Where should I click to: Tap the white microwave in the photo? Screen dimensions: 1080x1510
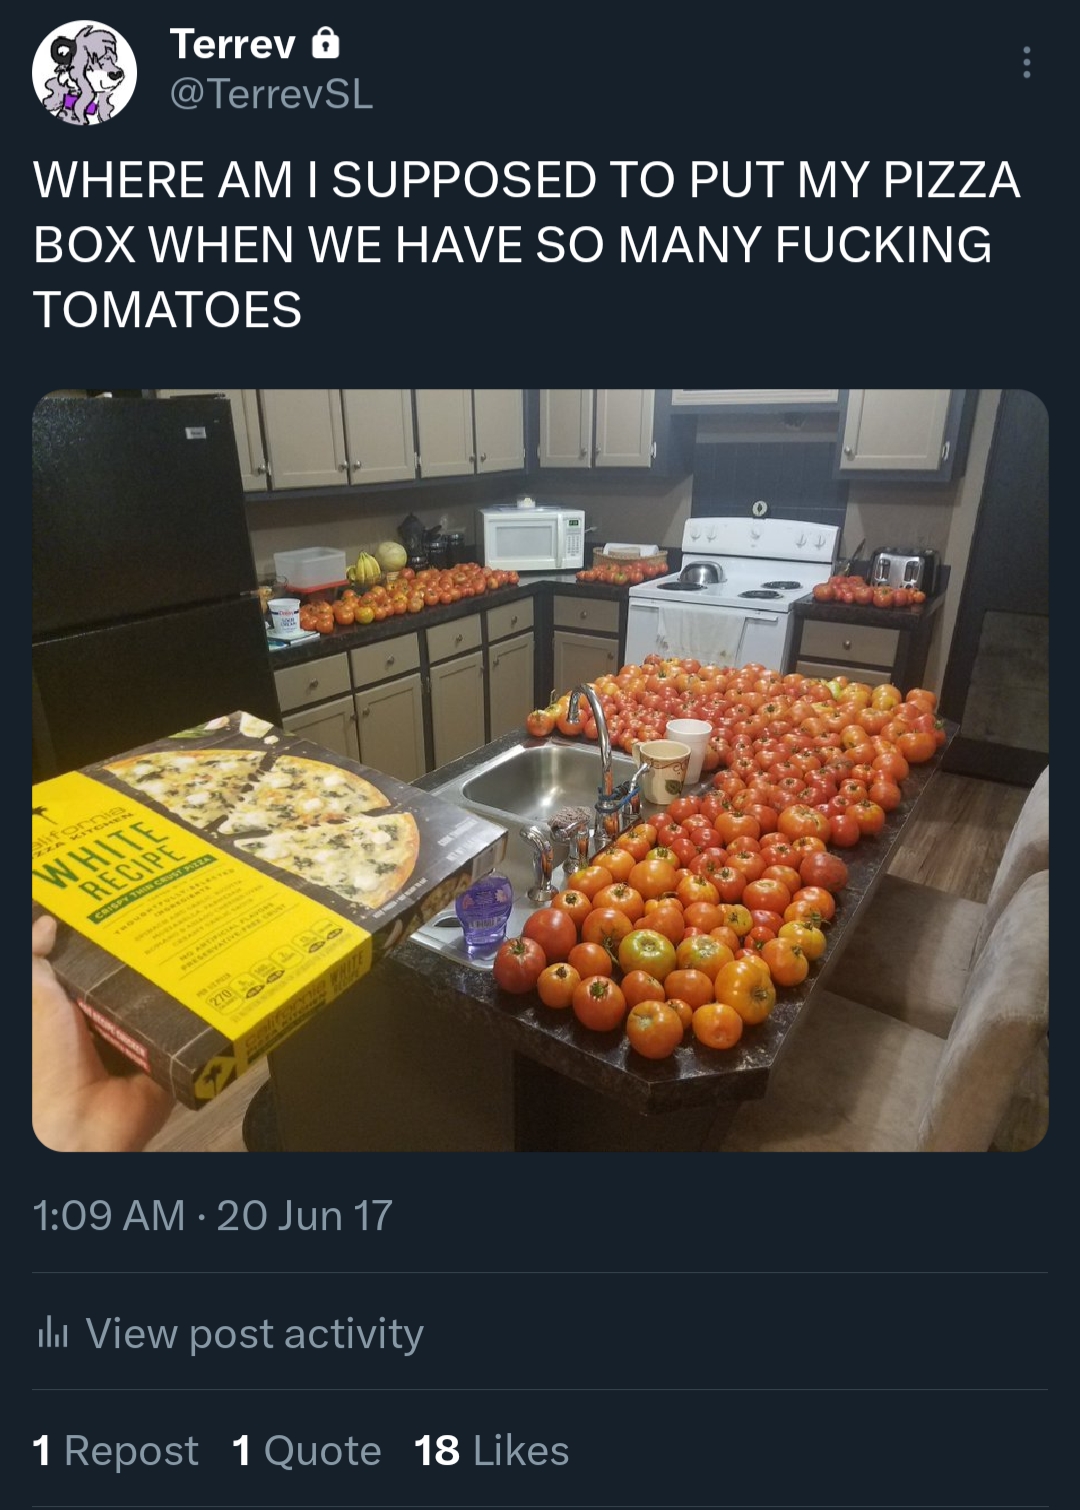tap(532, 538)
